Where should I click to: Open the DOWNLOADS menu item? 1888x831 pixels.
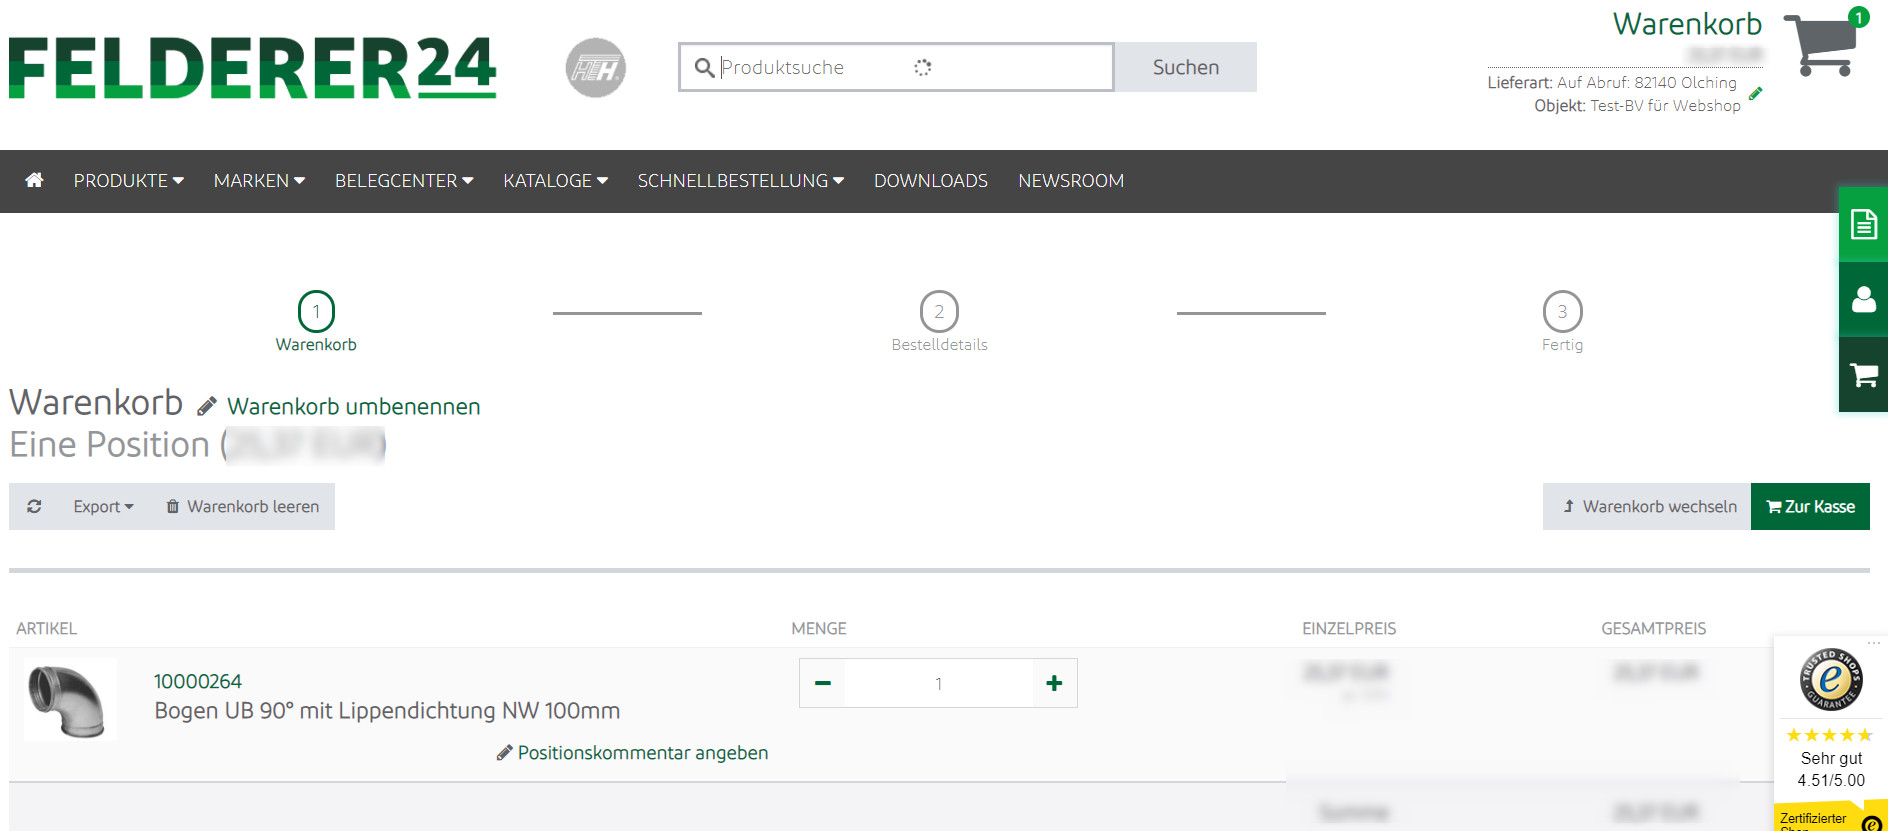coord(931,181)
